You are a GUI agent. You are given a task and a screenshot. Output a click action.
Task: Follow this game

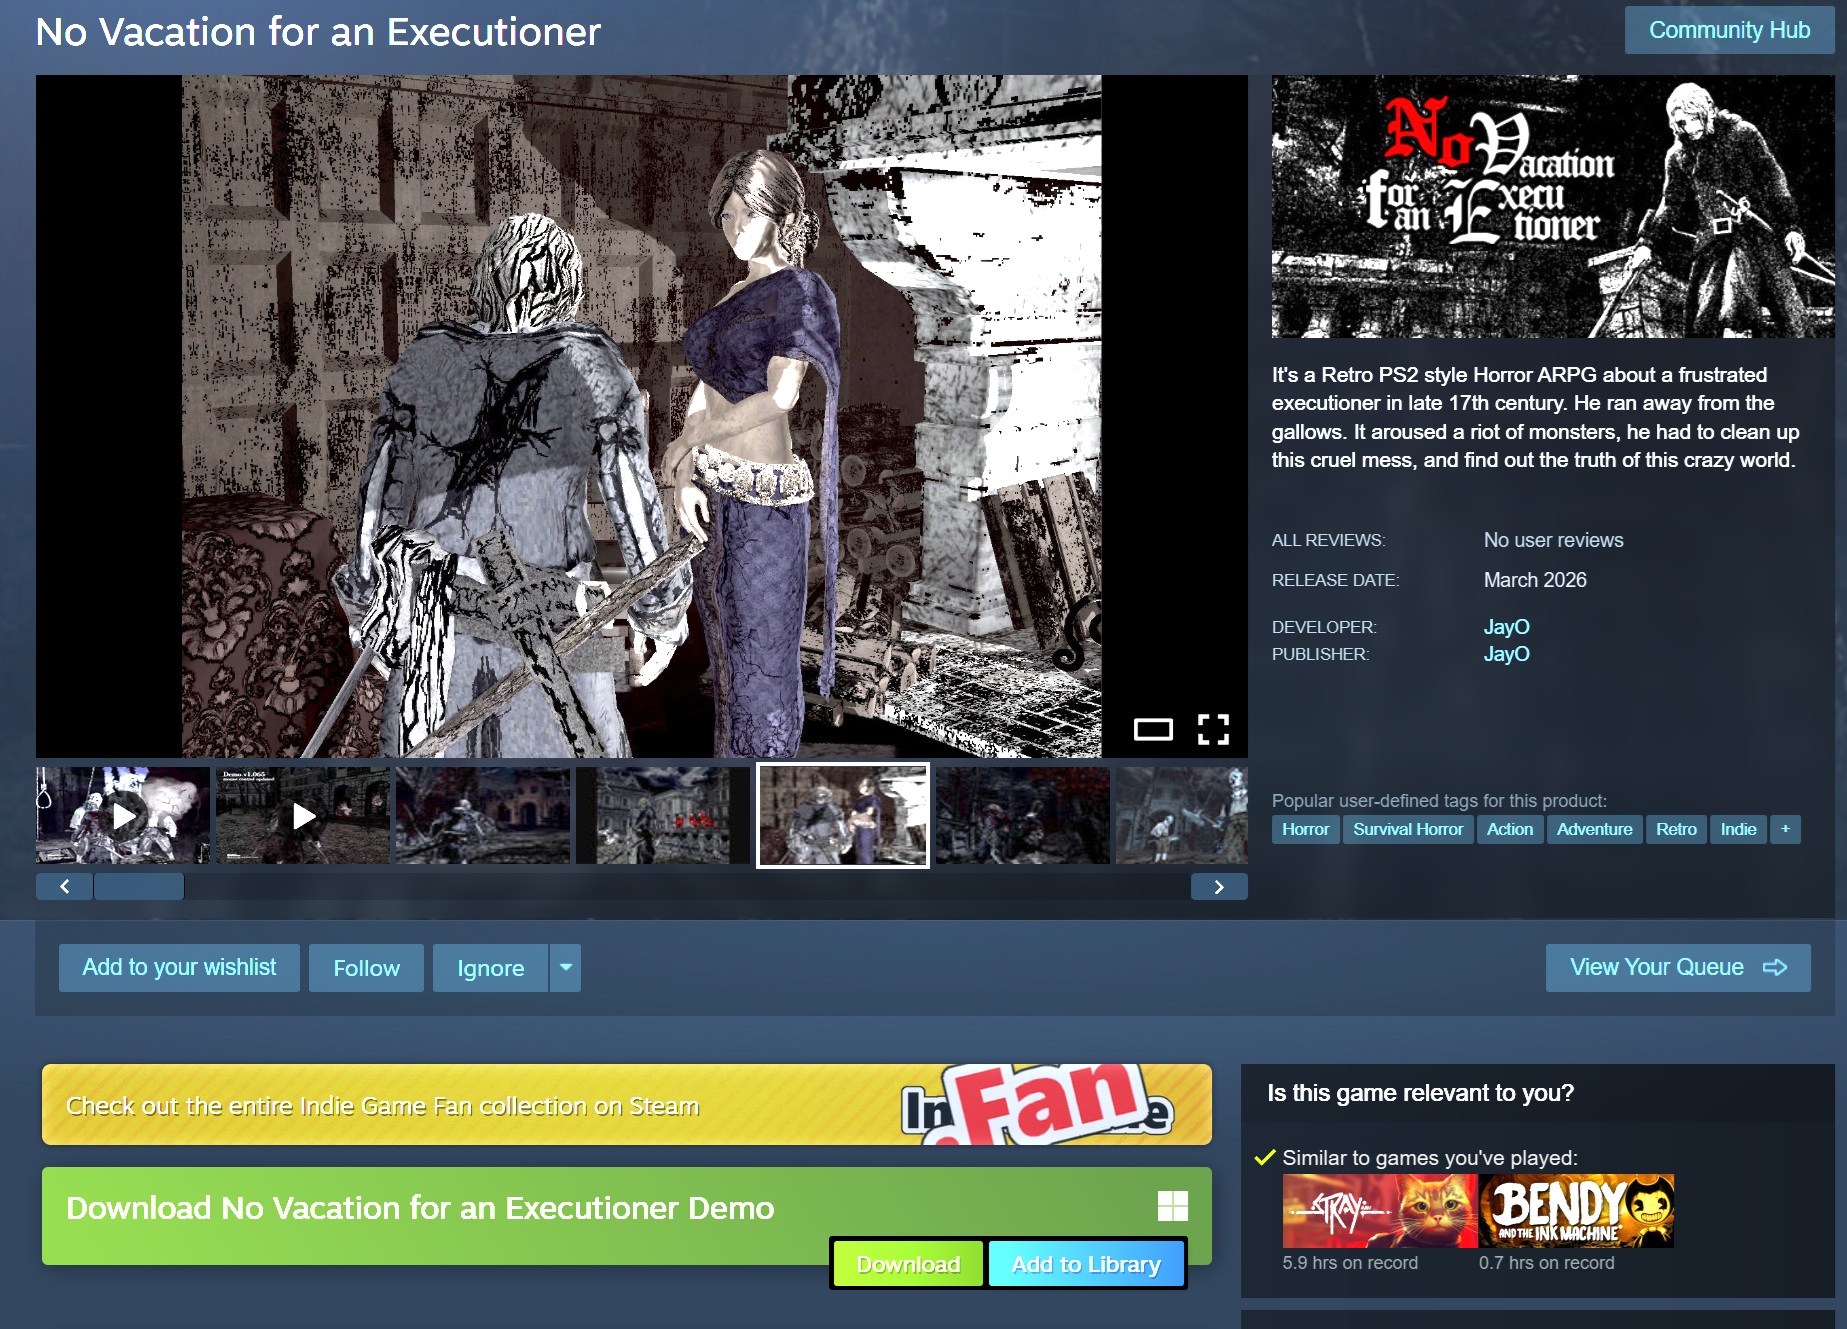click(366, 968)
